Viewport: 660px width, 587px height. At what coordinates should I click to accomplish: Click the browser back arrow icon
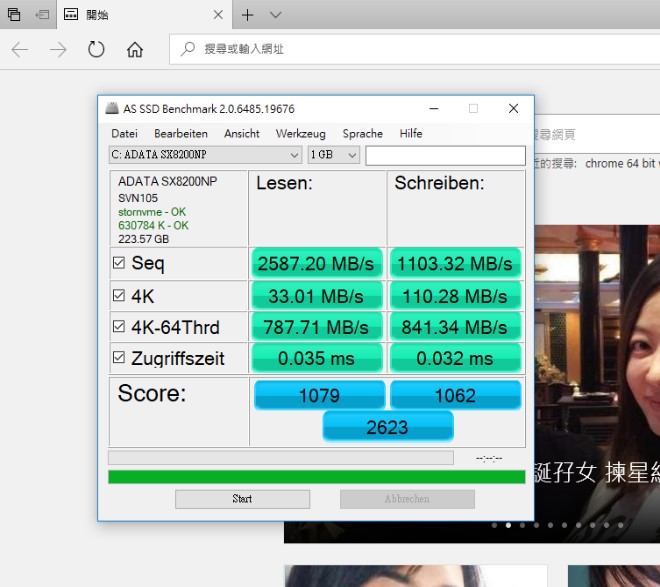point(20,50)
